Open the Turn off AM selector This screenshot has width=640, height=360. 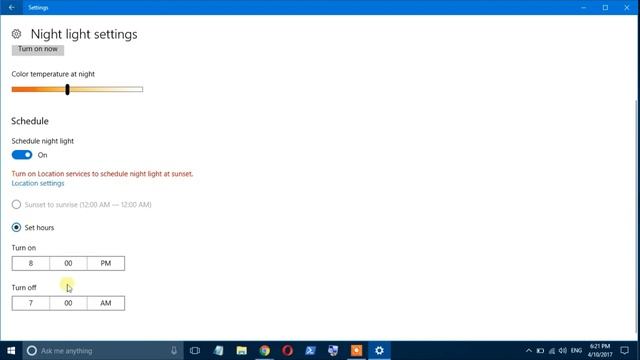pyautogui.click(x=106, y=303)
